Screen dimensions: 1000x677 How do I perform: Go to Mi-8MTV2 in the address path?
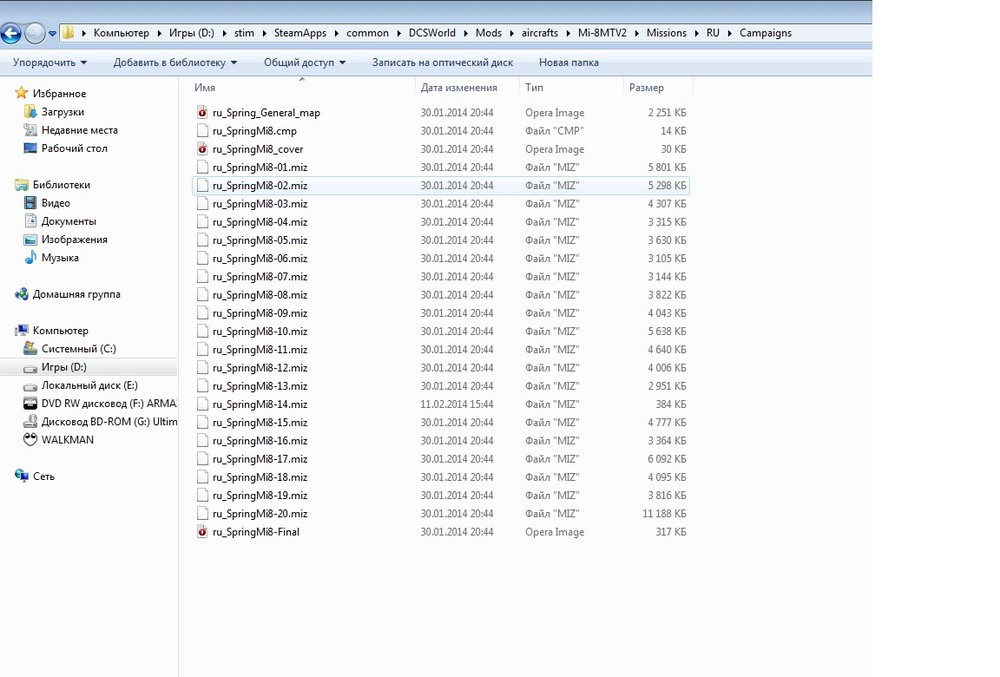[x=602, y=33]
